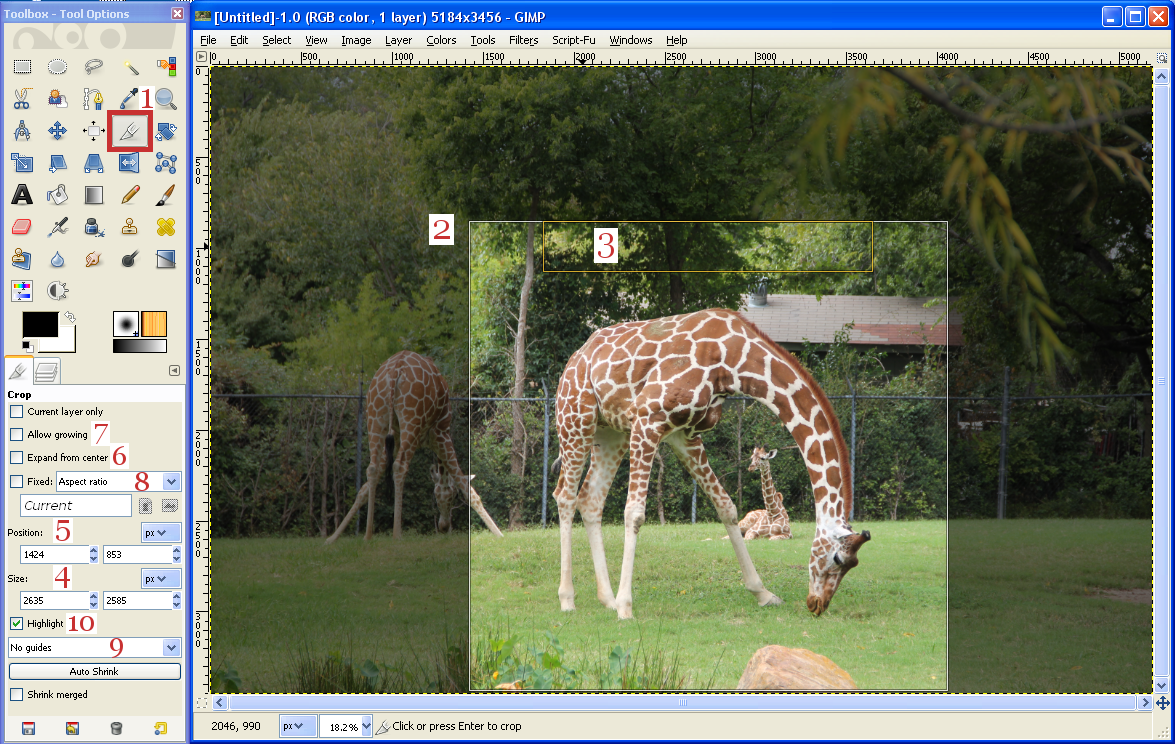Open the No guides dropdown

coord(93,647)
